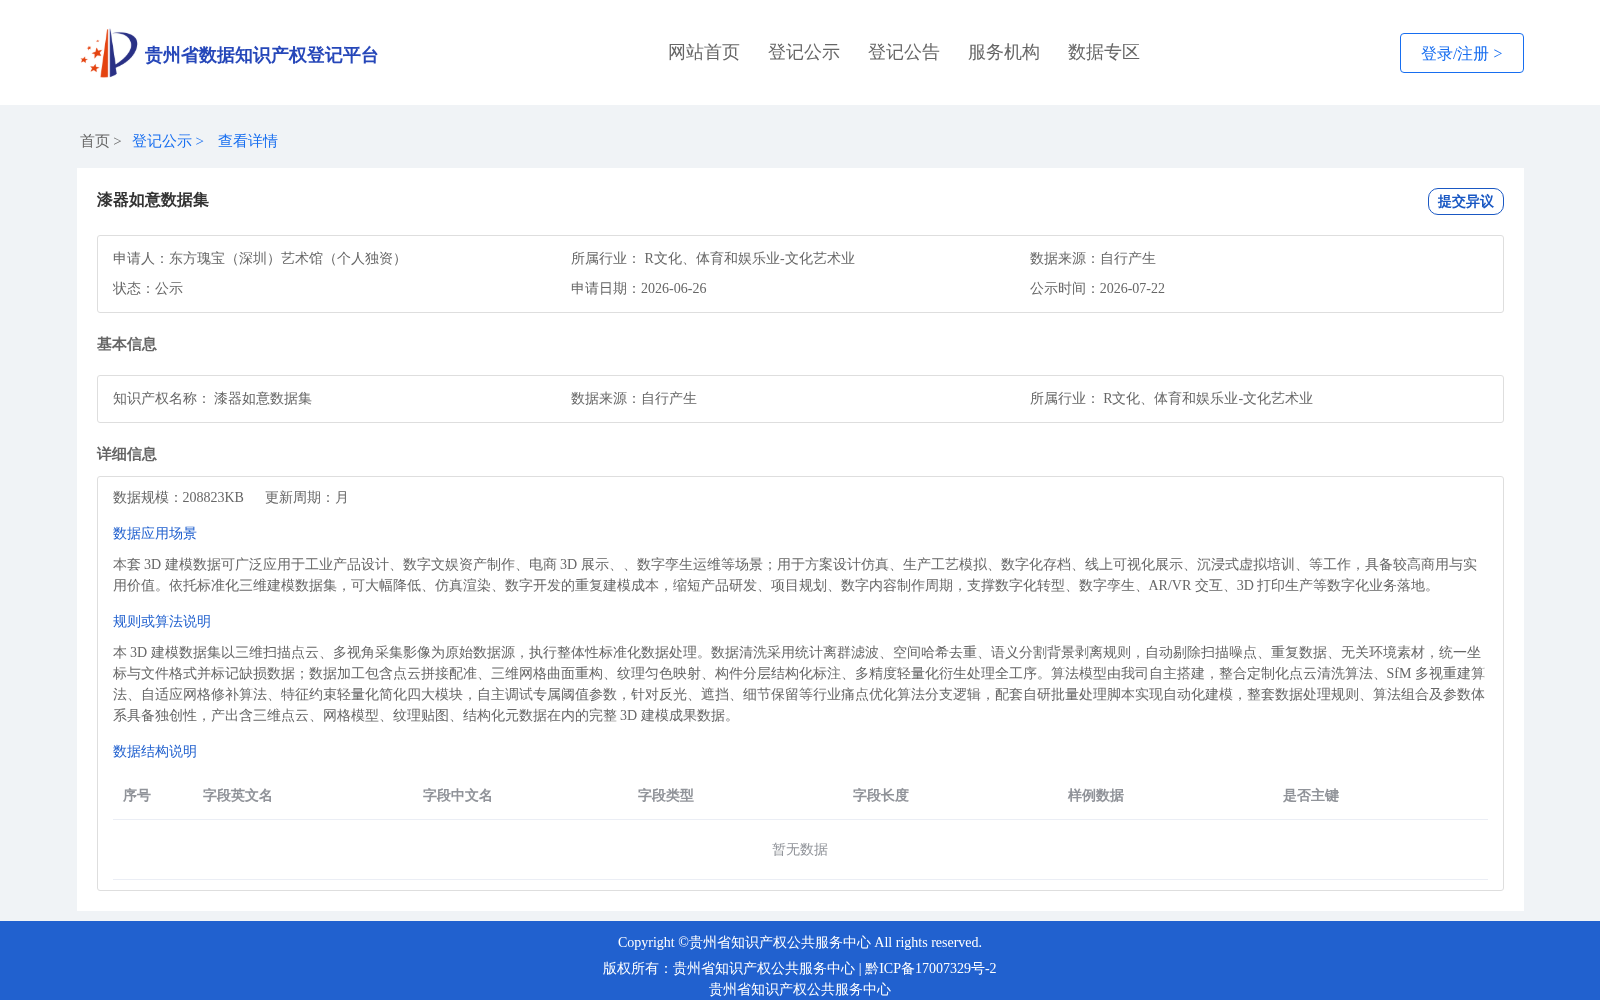The image size is (1600, 1000).
Task: Click the 申请日期：2026-06-26 text
Action: [x=639, y=288]
